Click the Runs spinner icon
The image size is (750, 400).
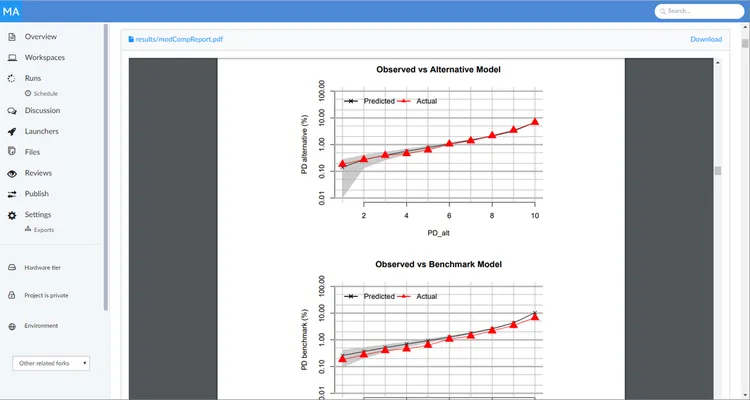12,78
